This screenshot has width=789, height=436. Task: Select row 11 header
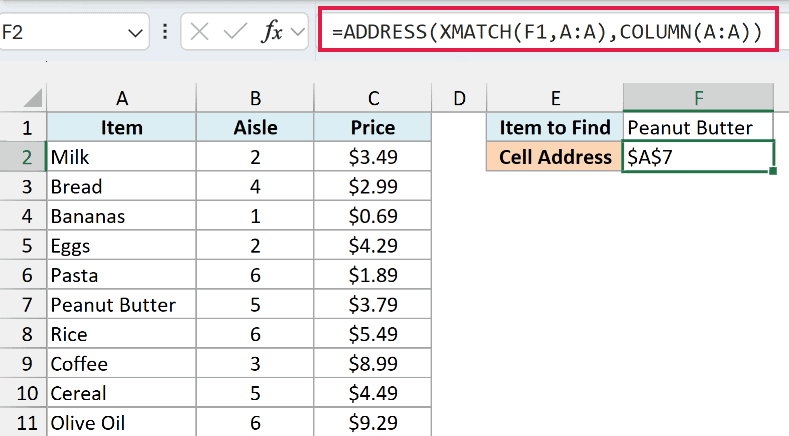point(23,422)
